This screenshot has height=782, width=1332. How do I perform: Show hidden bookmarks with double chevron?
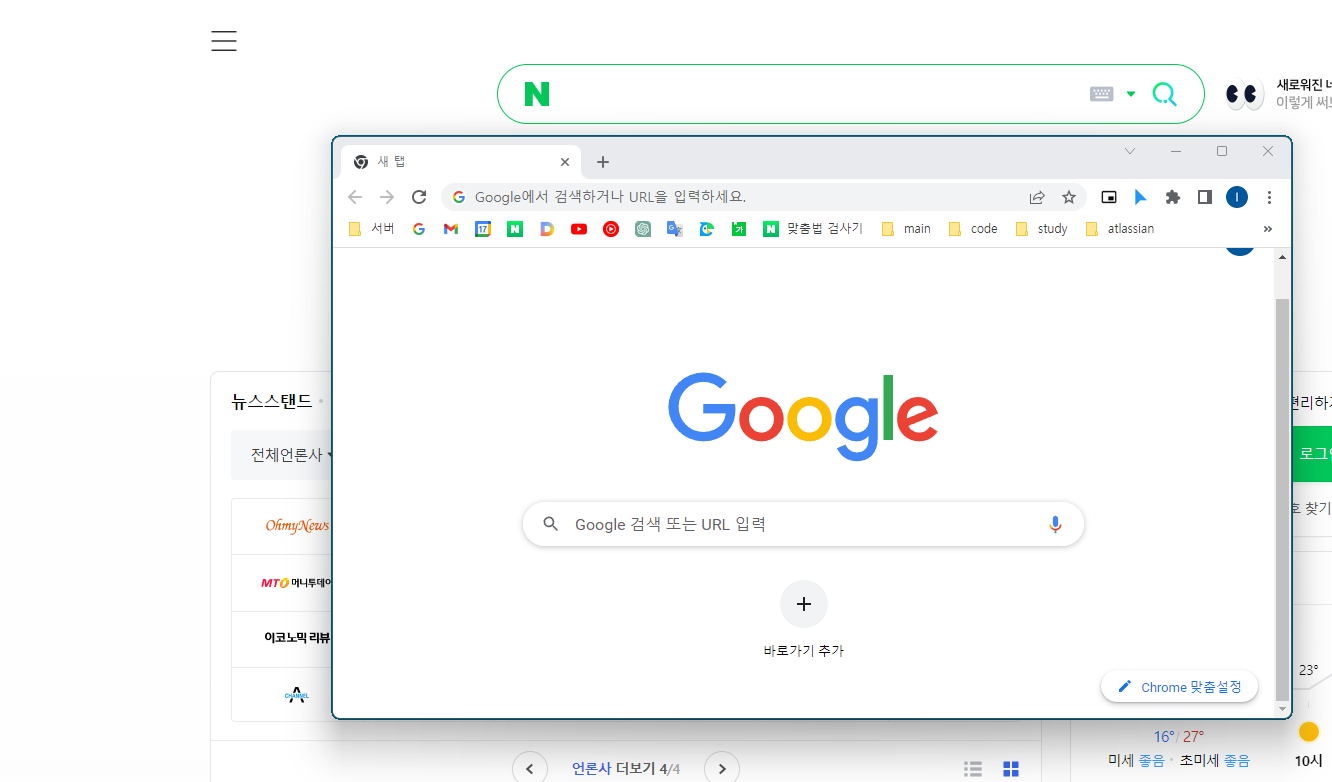1268,229
